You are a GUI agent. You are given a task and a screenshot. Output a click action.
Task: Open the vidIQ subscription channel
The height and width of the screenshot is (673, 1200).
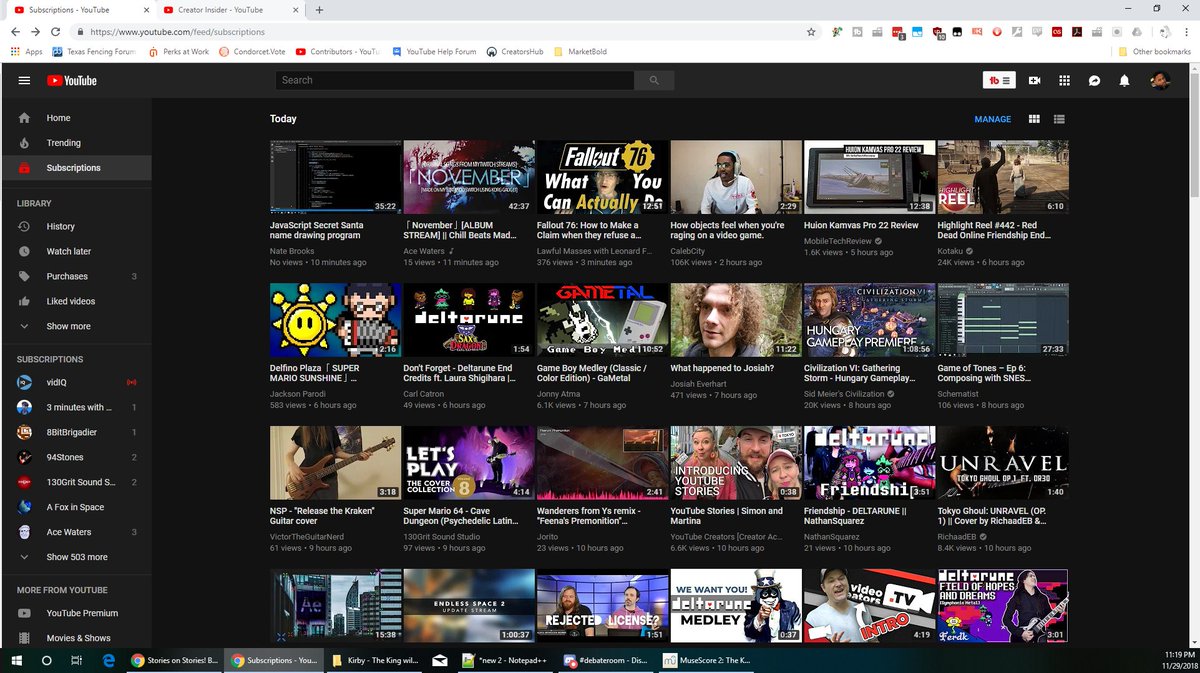pyautogui.click(x=76, y=383)
